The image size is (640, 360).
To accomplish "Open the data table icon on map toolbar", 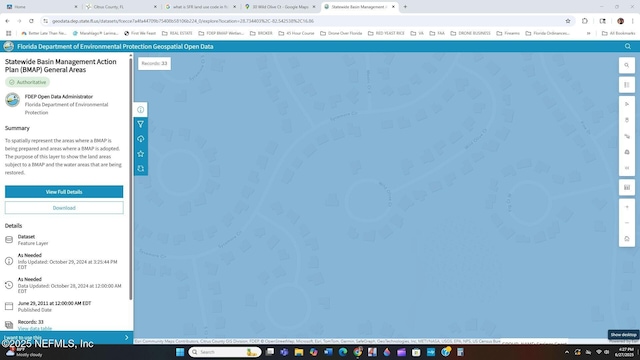I will [627, 187].
